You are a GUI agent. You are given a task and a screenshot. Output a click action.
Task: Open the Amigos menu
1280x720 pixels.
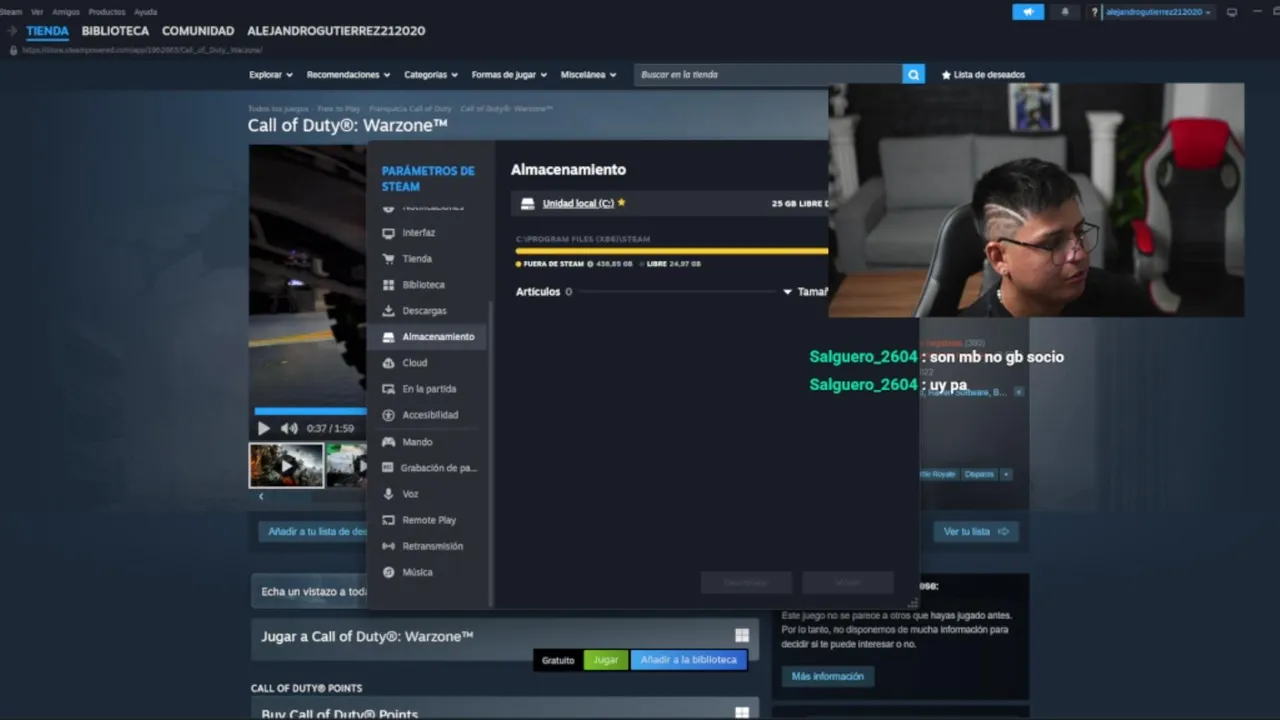coord(66,12)
